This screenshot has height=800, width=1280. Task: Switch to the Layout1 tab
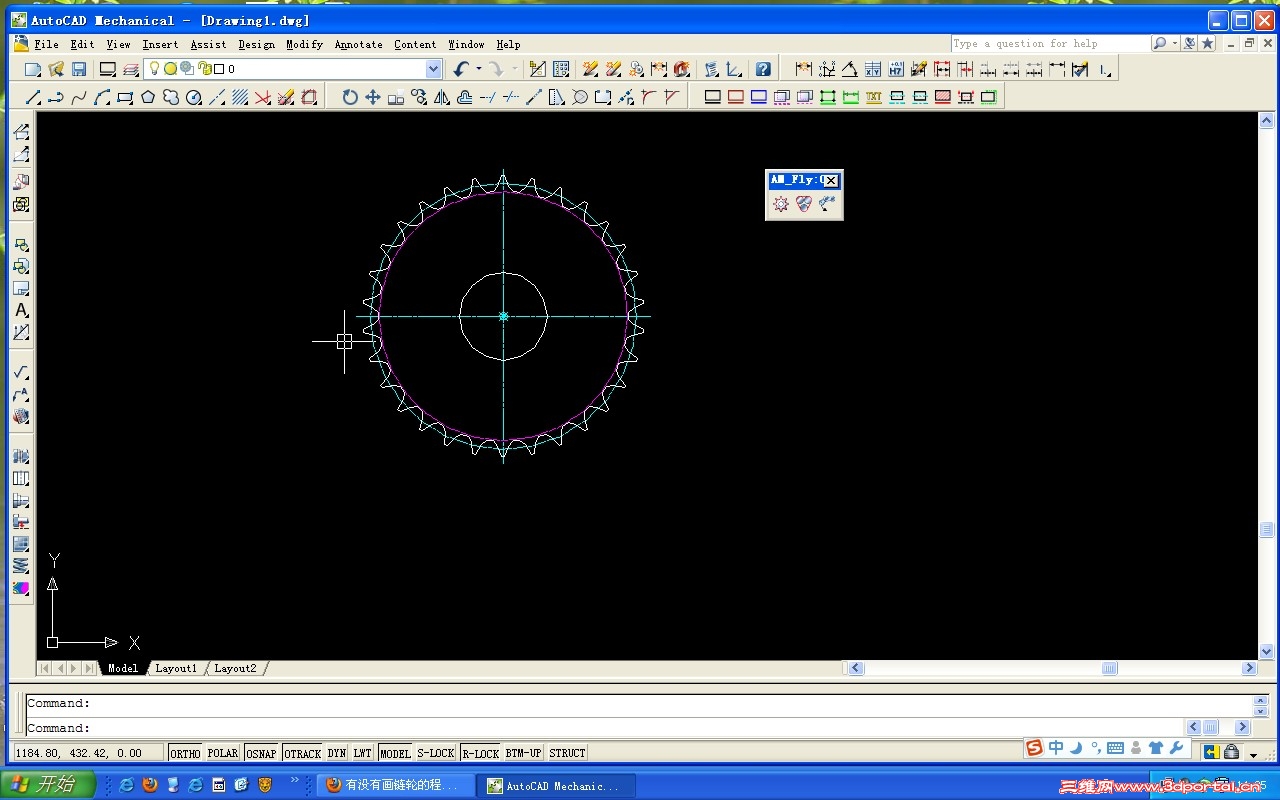(176, 668)
